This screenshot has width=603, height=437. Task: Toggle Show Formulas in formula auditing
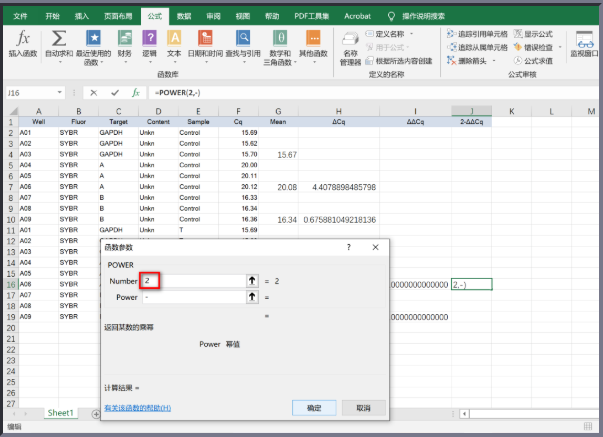533,34
